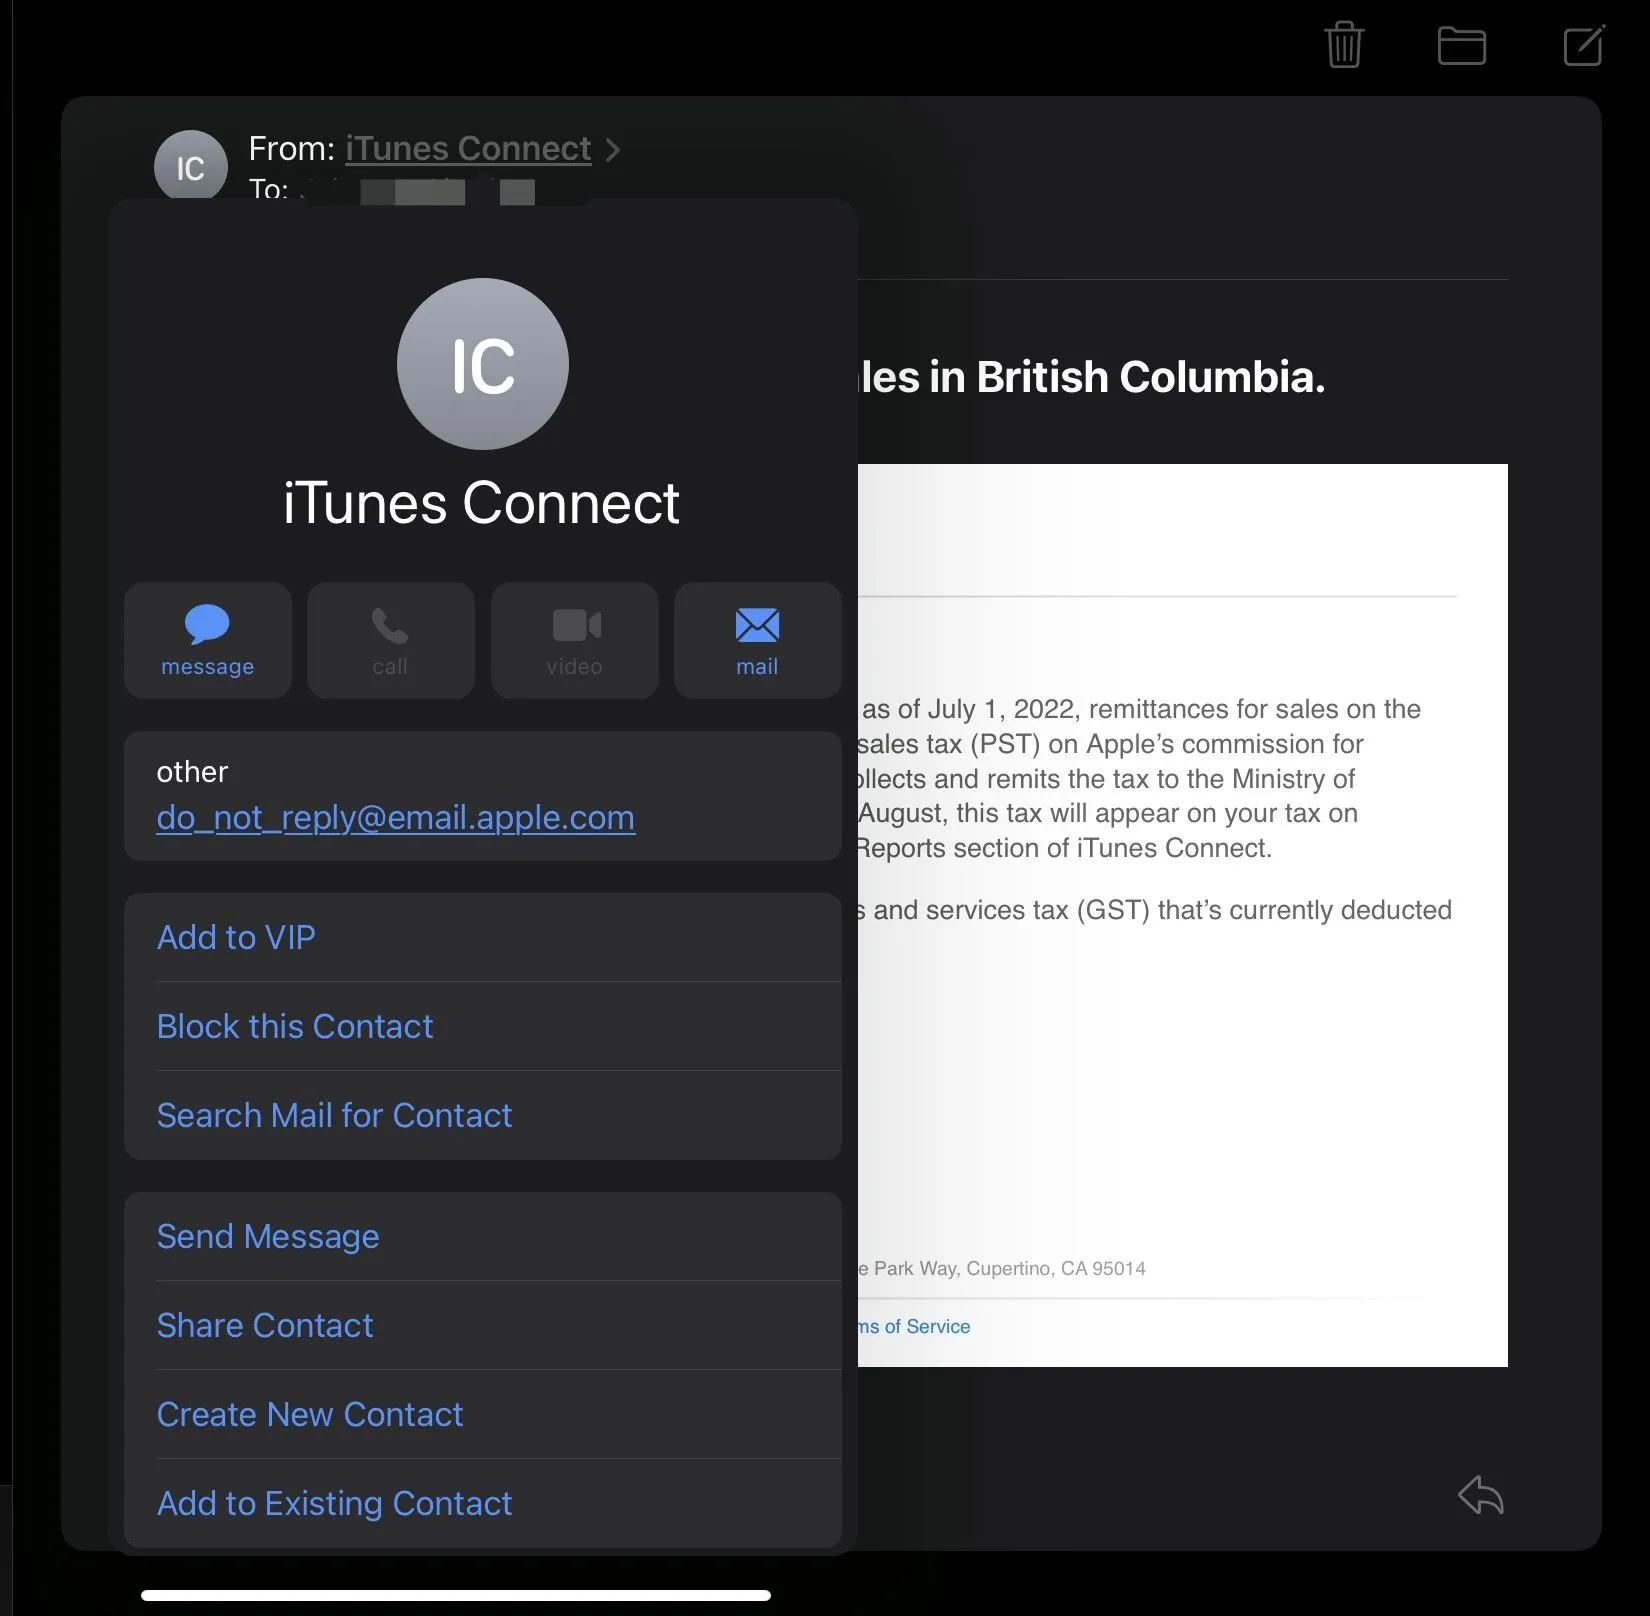Tap Add to Existing Contact

click(x=334, y=1503)
